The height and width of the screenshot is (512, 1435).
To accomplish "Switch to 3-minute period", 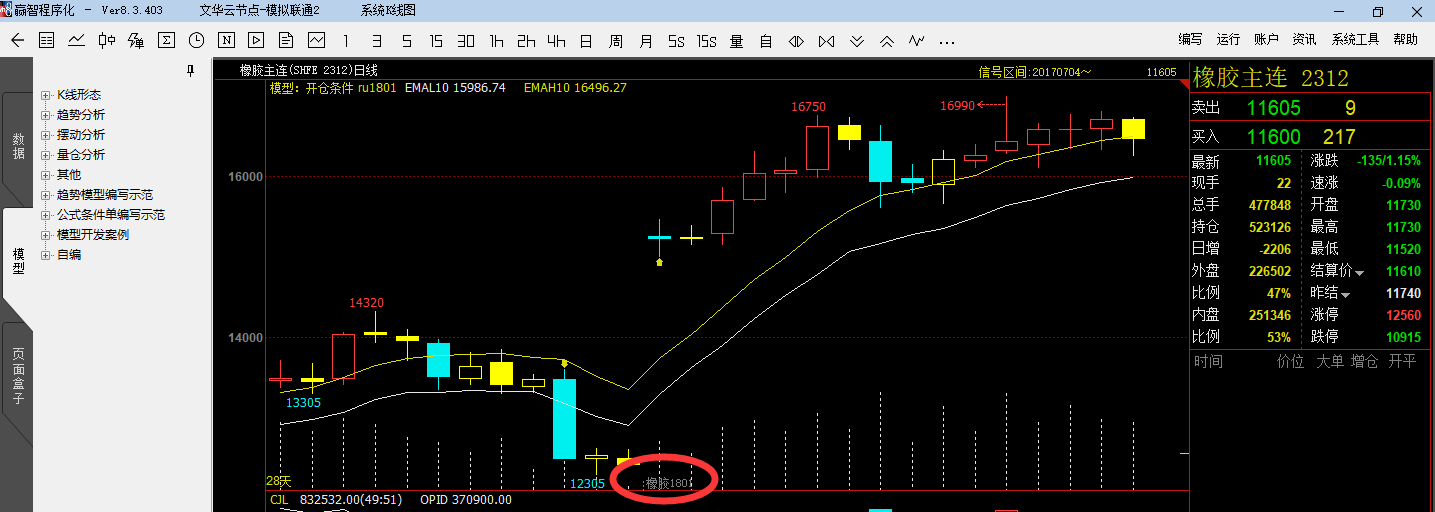I will [x=376, y=41].
